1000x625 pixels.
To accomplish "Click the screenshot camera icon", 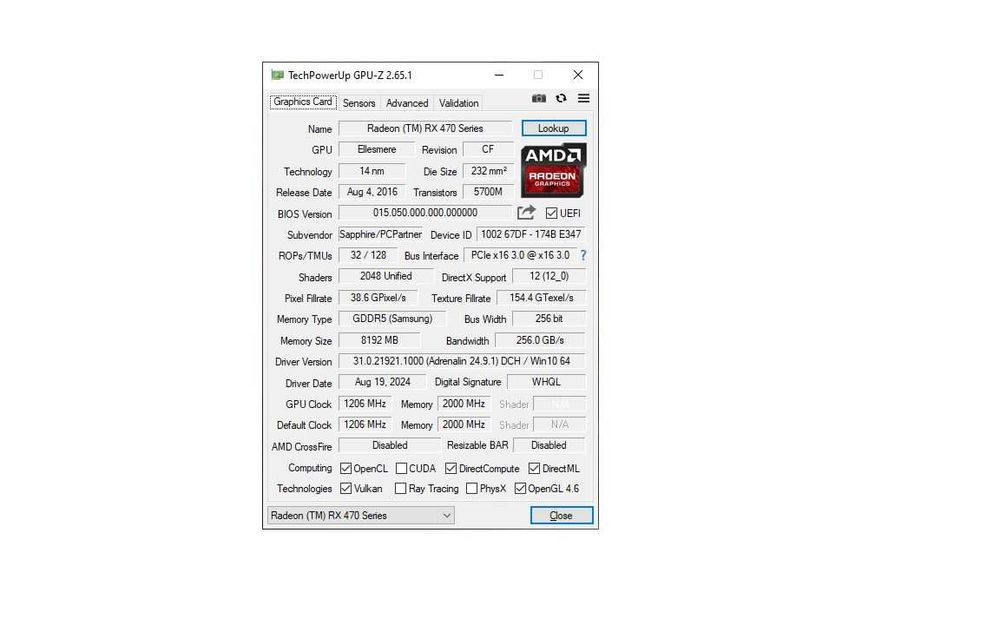I will [539, 98].
